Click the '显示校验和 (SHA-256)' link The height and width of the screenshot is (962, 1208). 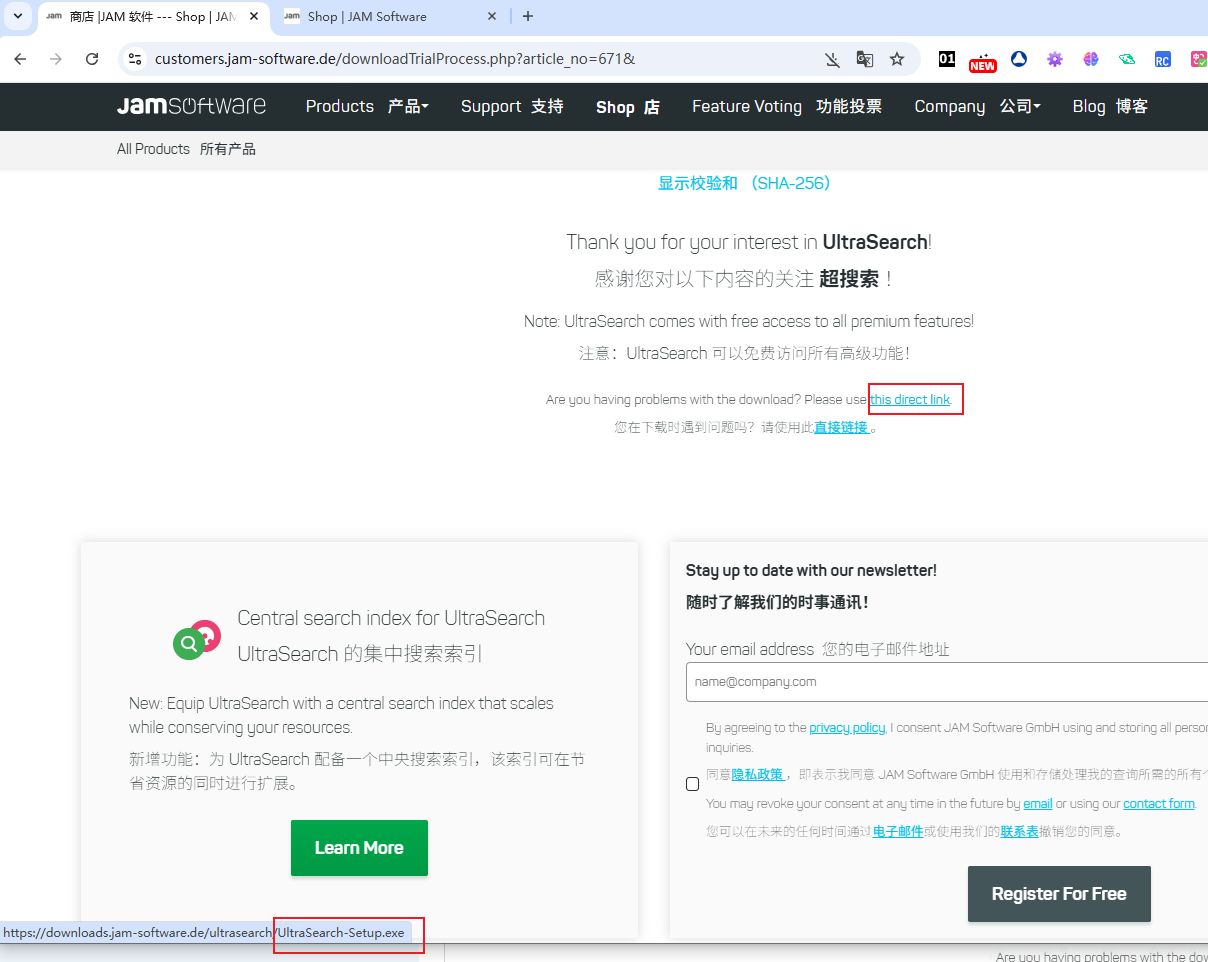point(745,183)
